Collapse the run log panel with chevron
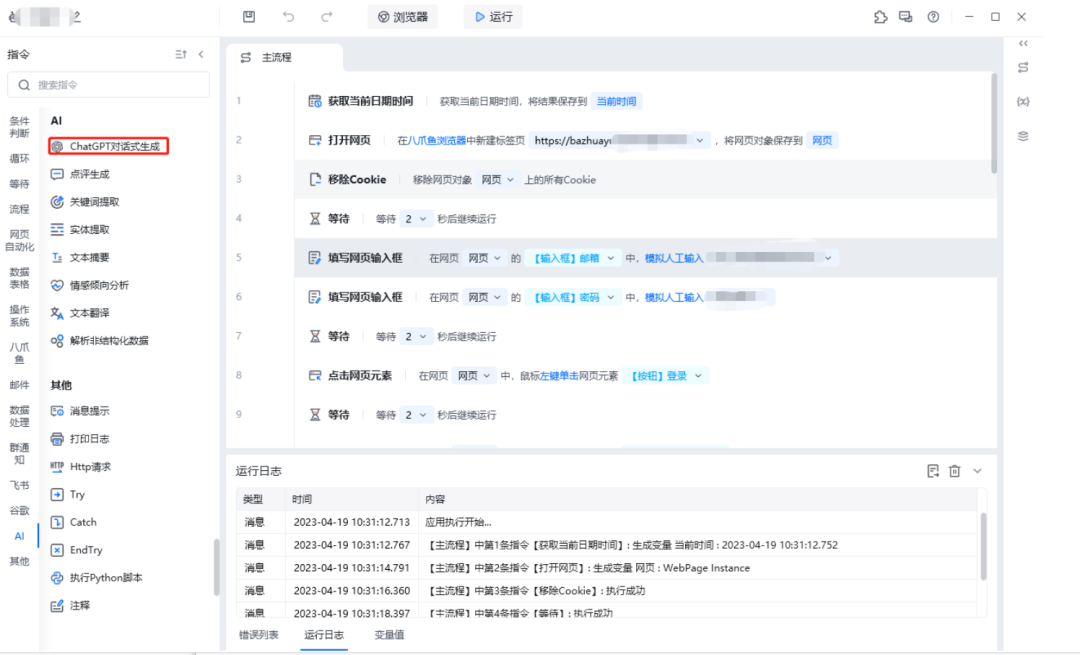 (x=977, y=470)
